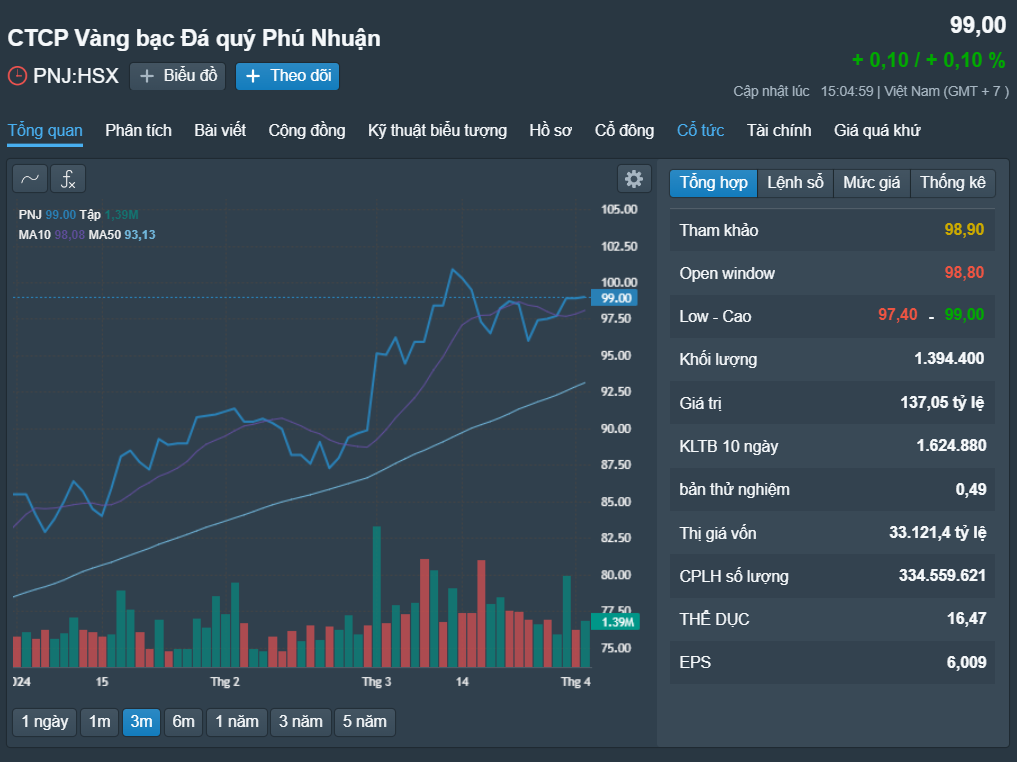Click the 1.39M volume axis label
The width and height of the screenshot is (1017, 762).
[616, 622]
